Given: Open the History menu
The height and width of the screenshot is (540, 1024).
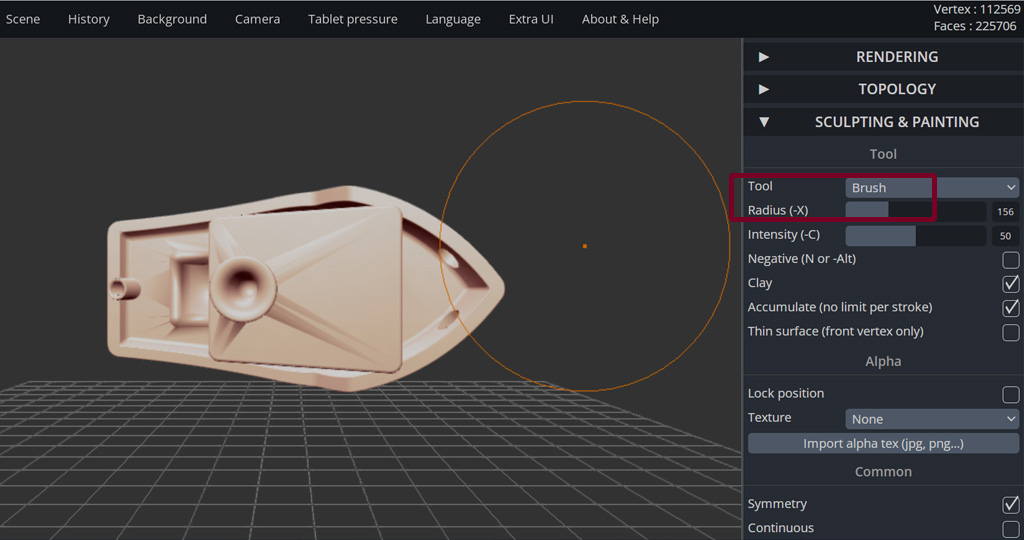Looking at the screenshot, I should click(x=89, y=19).
